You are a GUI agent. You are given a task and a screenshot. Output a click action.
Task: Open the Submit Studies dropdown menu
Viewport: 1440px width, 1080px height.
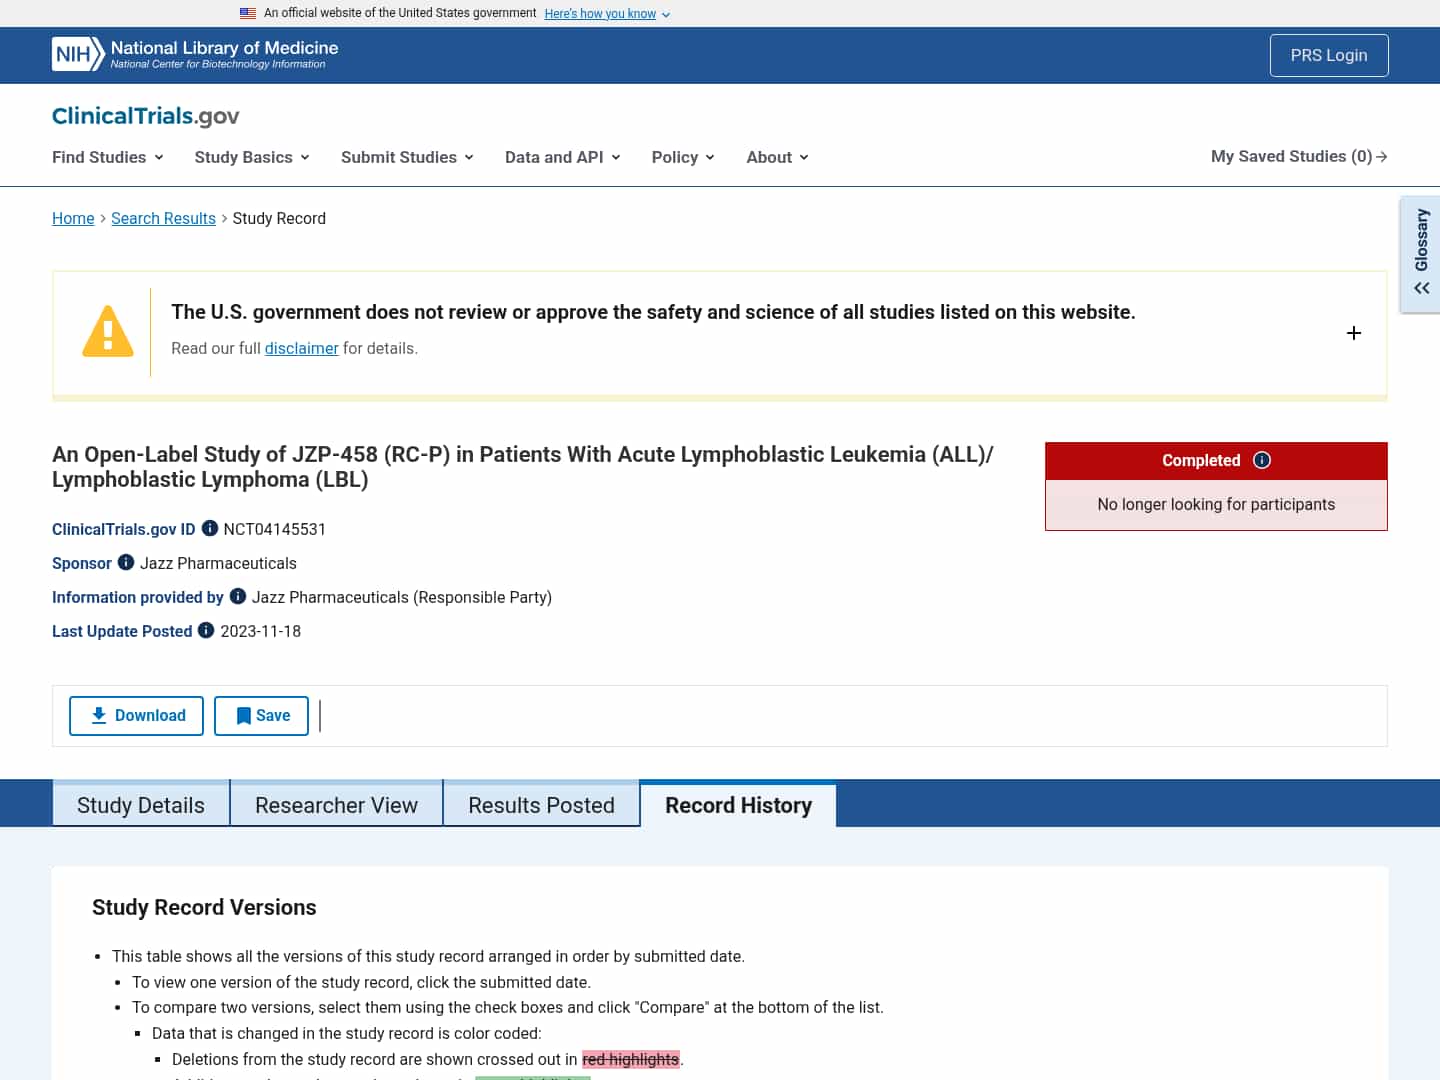[407, 157]
